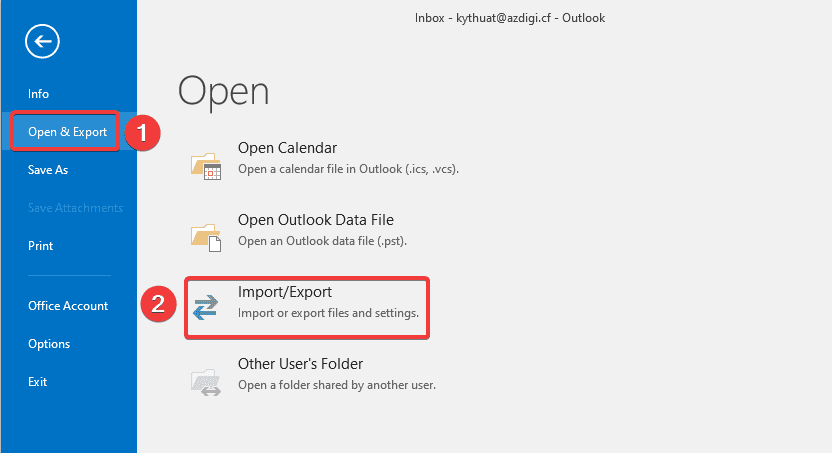832x453 pixels.
Task: Click the greyed-out Save Attachments item
Action: 75,208
